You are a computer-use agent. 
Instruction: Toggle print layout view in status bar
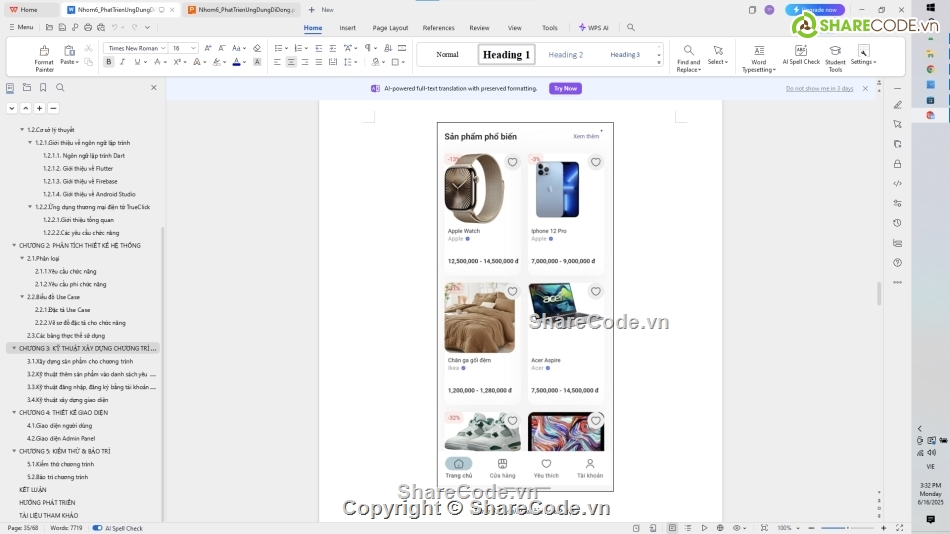click(x=672, y=528)
